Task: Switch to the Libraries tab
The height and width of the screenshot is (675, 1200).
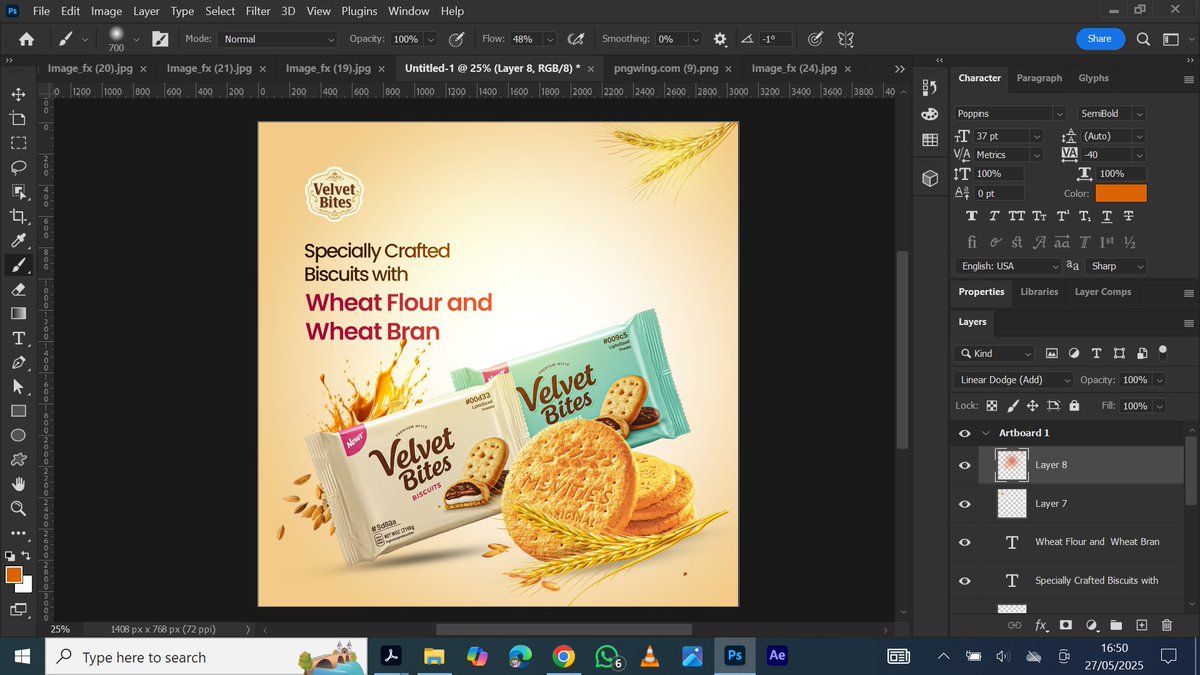Action: [x=1039, y=292]
